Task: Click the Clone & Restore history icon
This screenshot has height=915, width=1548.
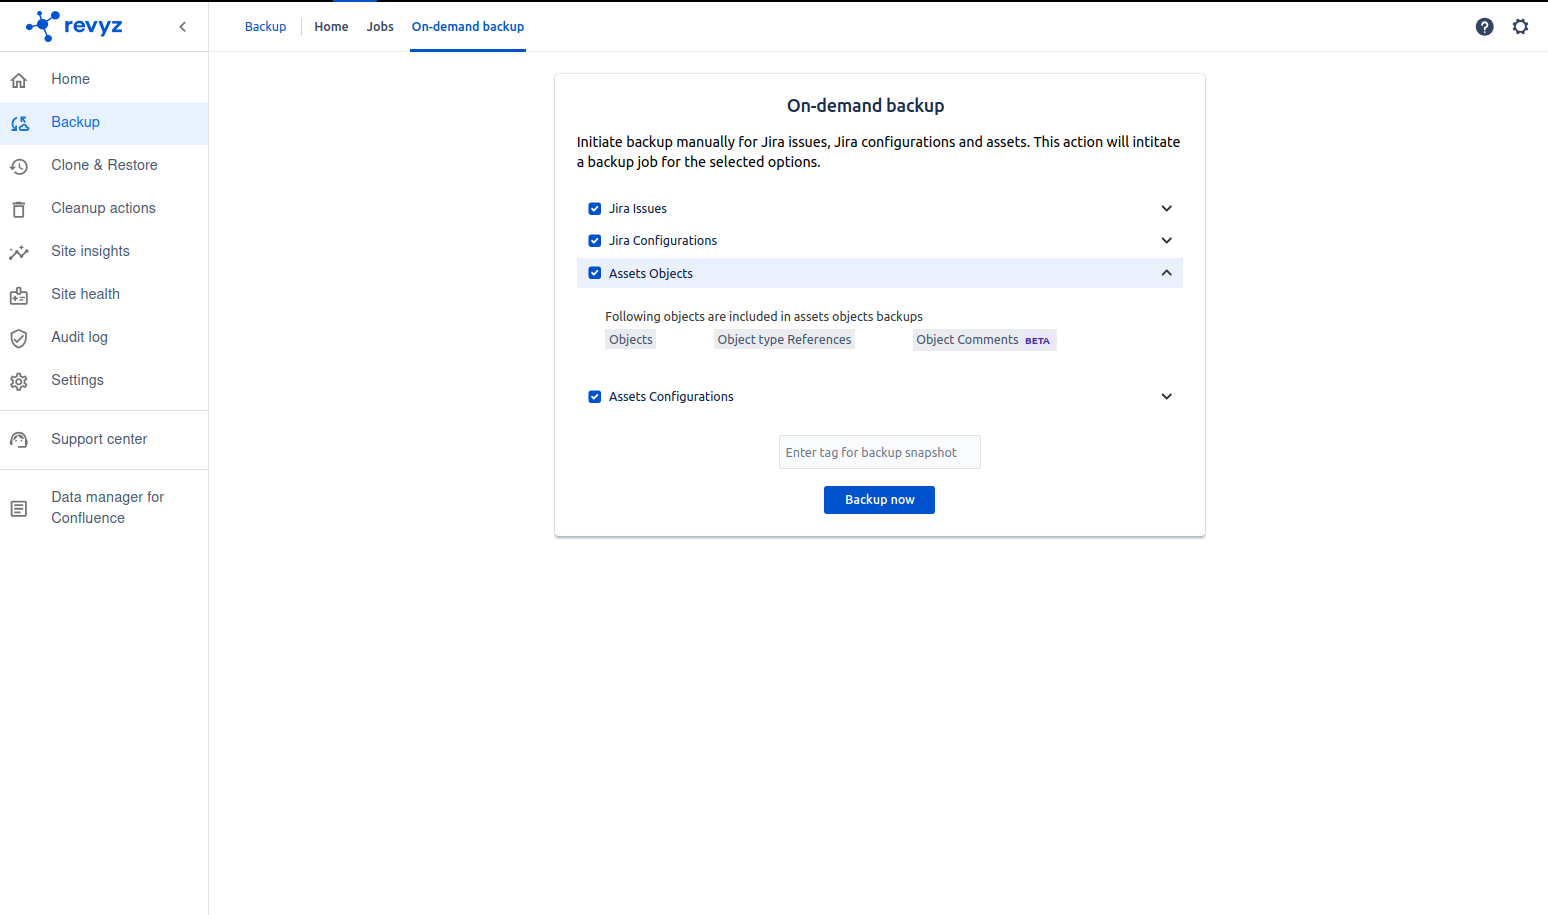Action: coord(19,166)
